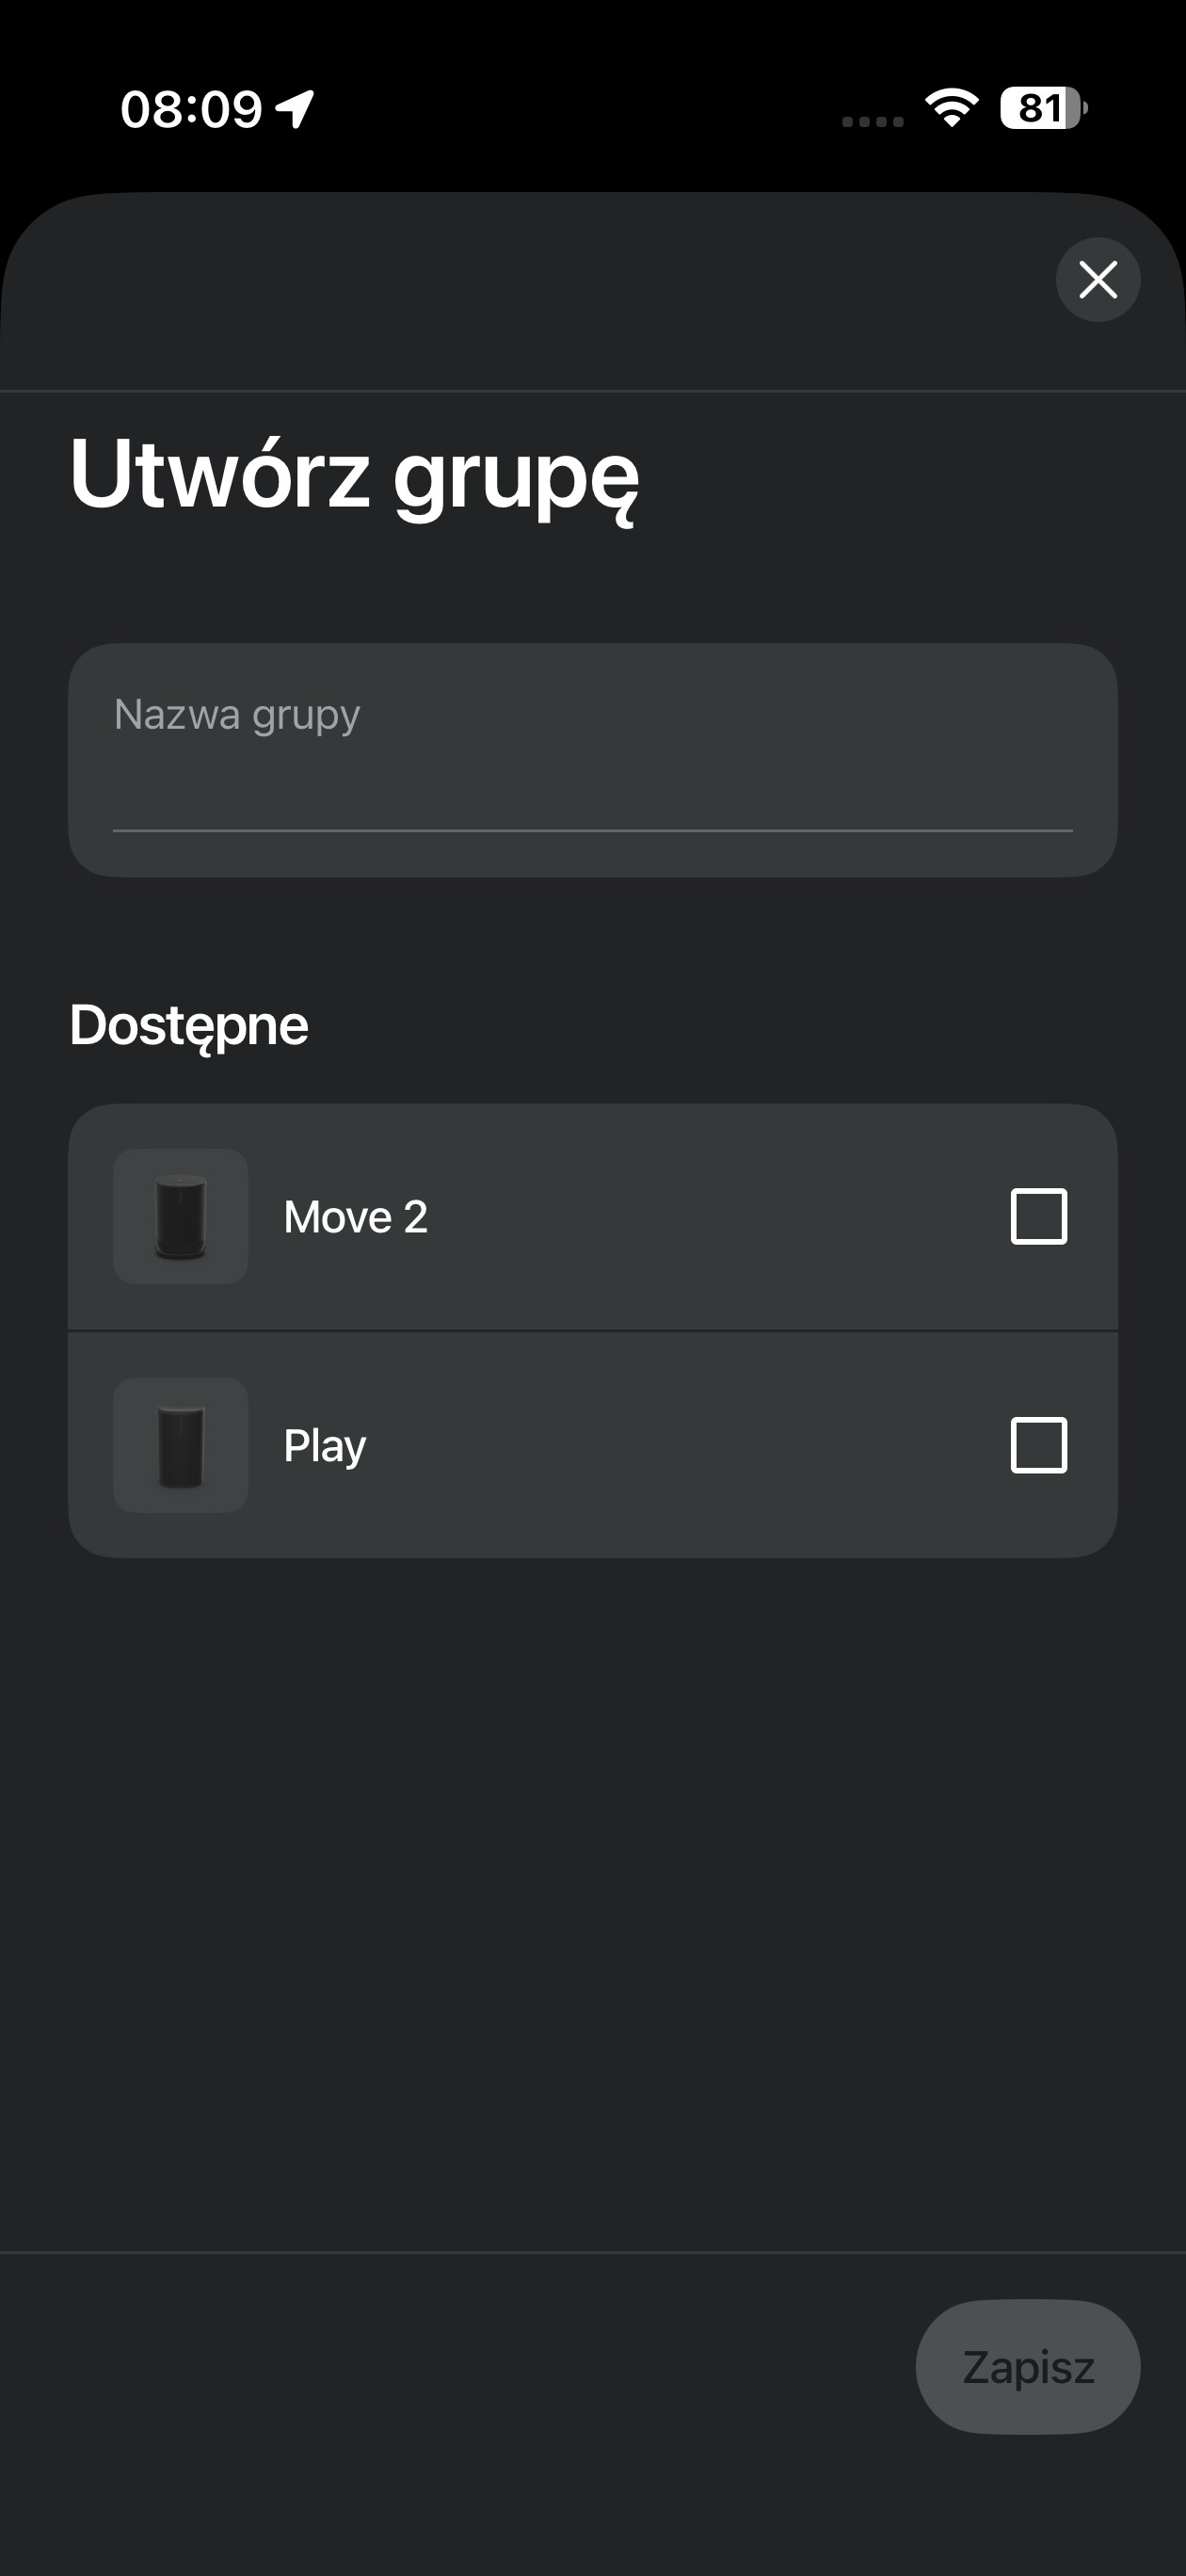Tap the divider between Move 2 and Play

592,1331
